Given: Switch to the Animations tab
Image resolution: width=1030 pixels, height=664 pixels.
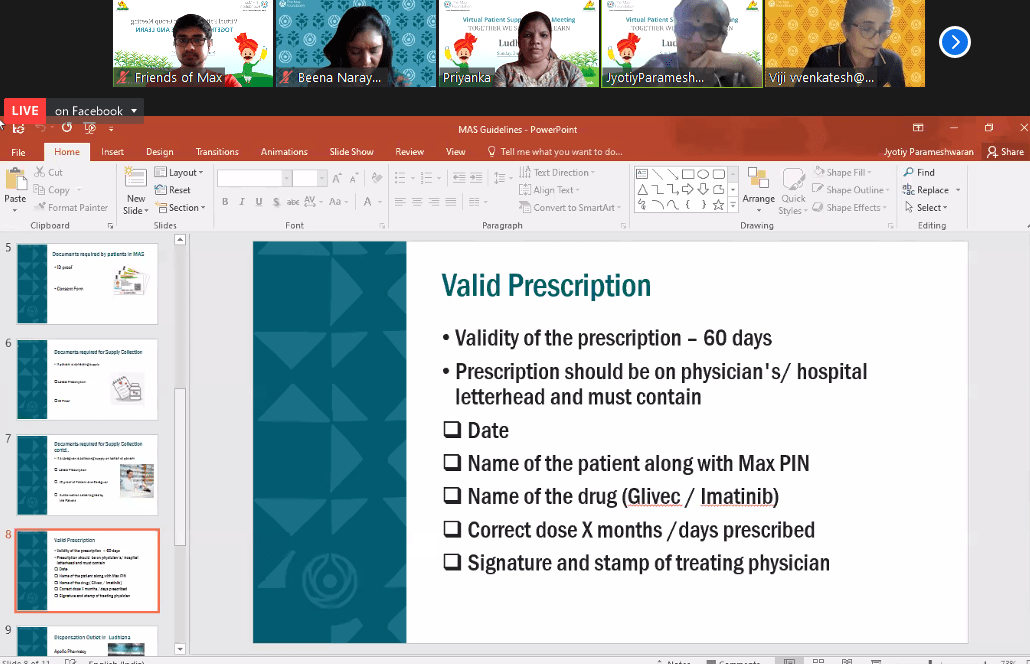Looking at the screenshot, I should tap(284, 152).
